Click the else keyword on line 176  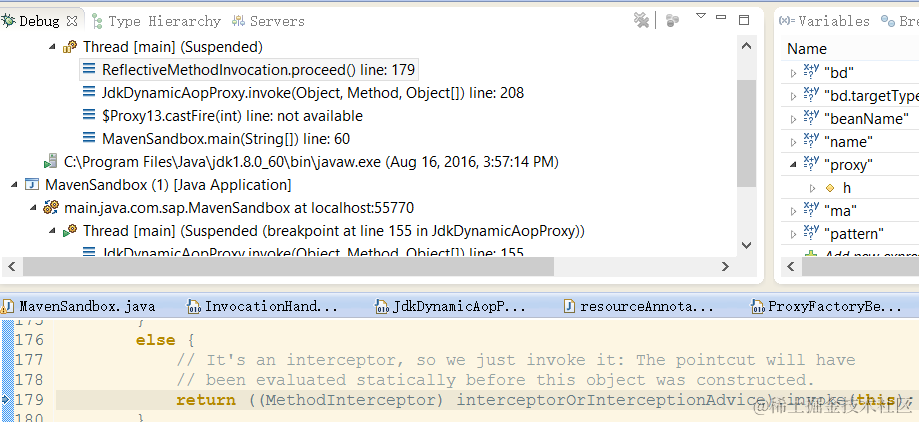(x=155, y=340)
